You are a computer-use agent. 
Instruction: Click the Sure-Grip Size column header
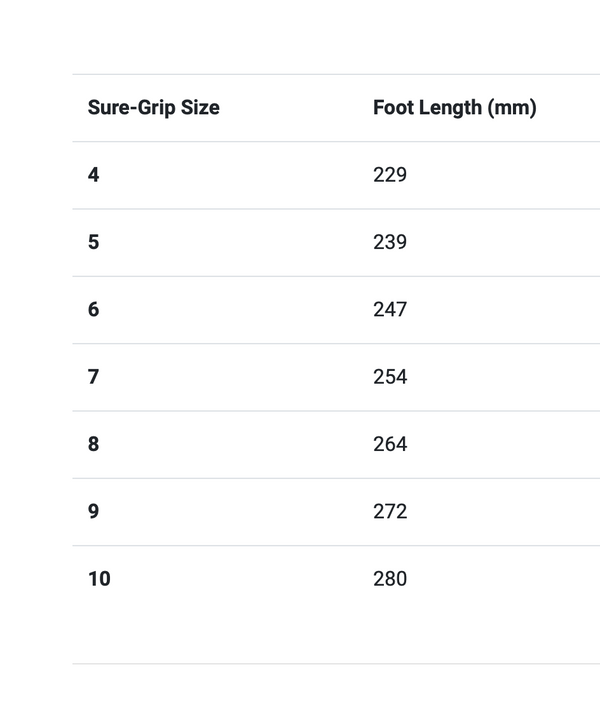tap(153, 107)
